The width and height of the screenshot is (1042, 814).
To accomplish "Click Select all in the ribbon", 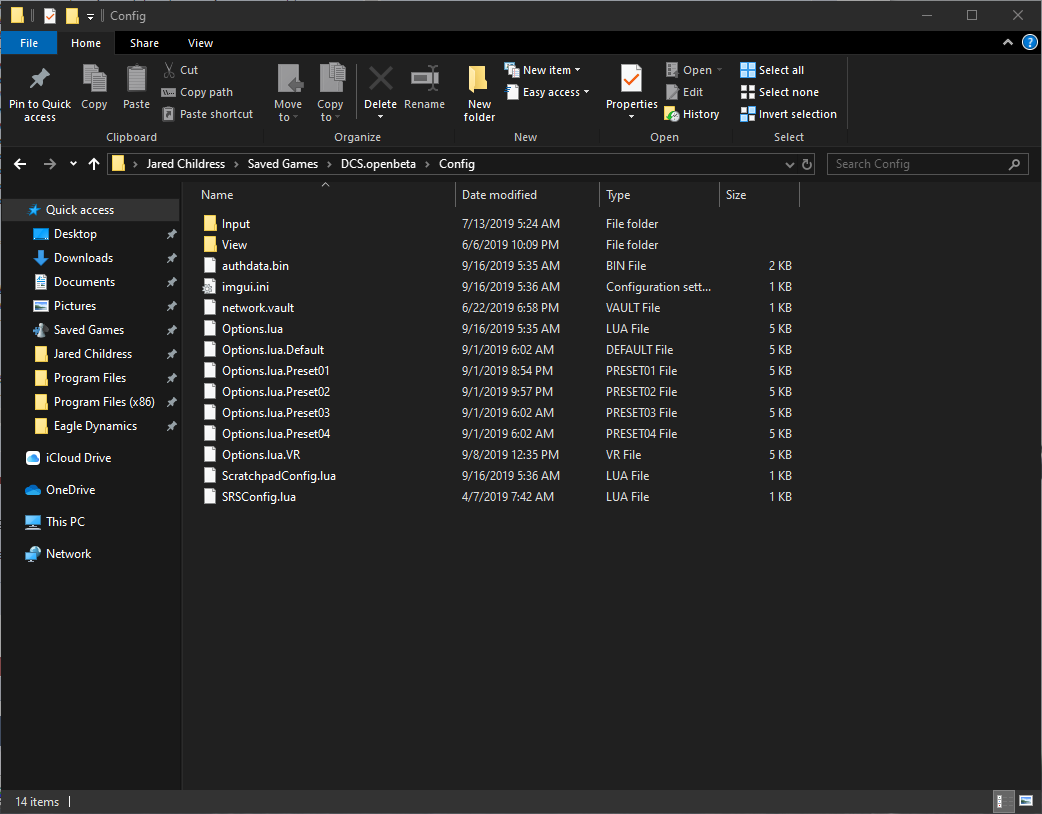I will pyautogui.click(x=772, y=70).
